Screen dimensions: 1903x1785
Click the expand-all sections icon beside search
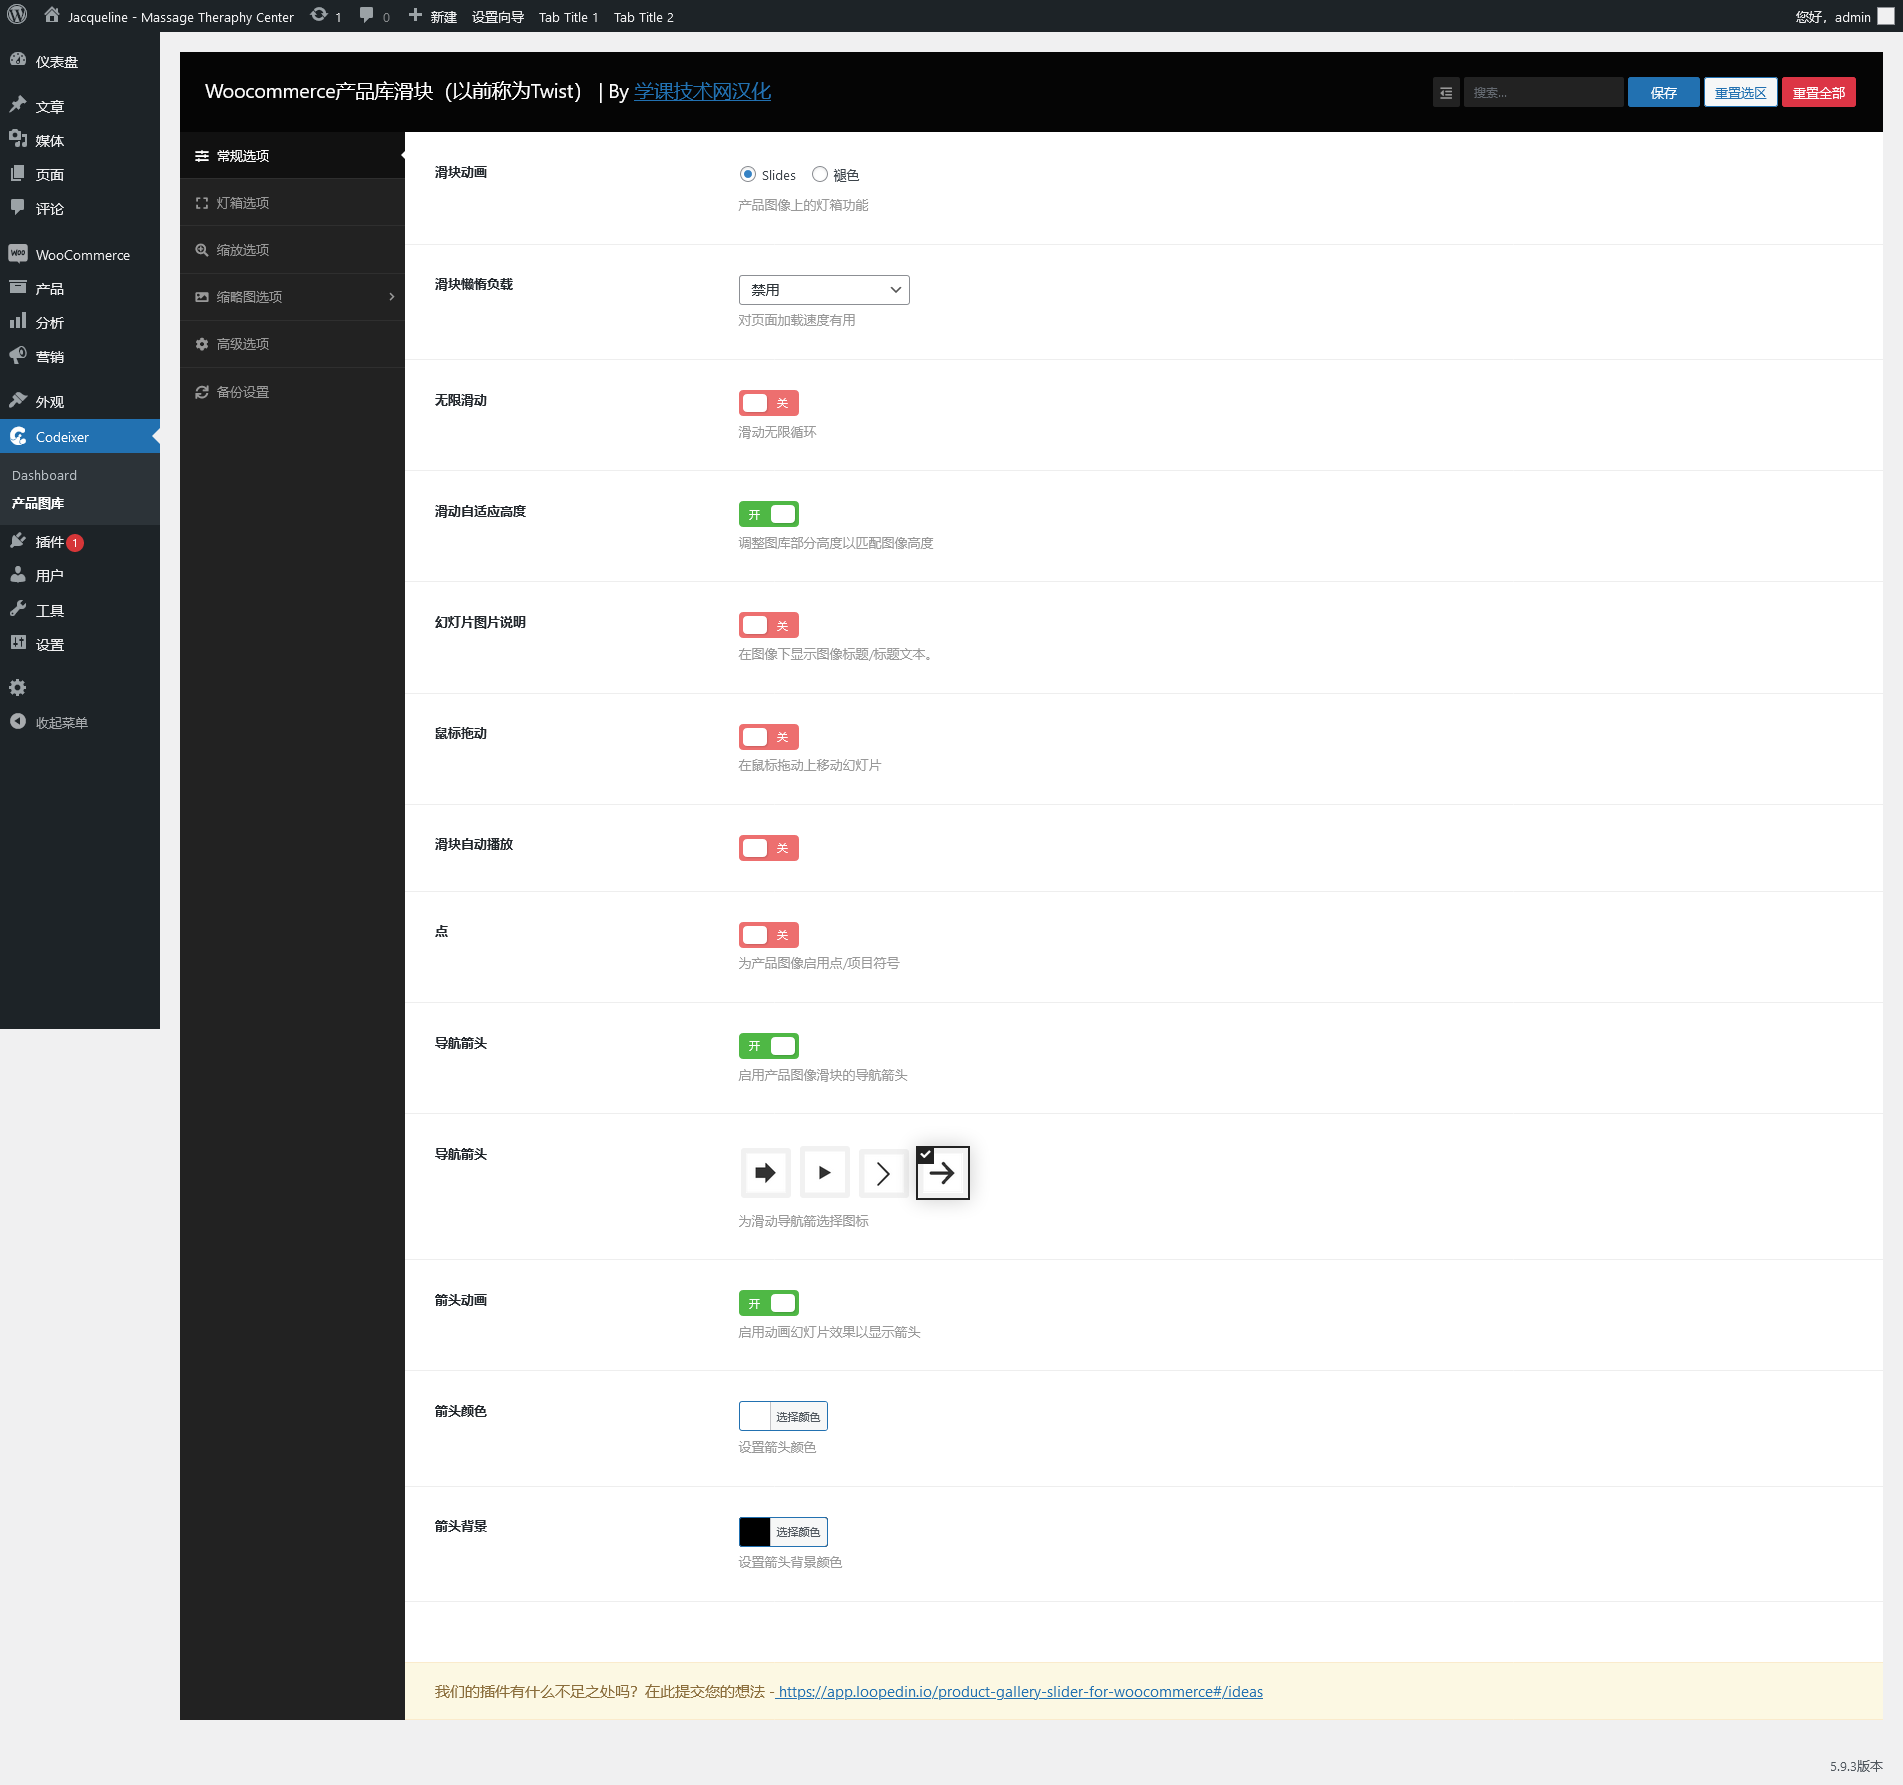(x=1446, y=93)
